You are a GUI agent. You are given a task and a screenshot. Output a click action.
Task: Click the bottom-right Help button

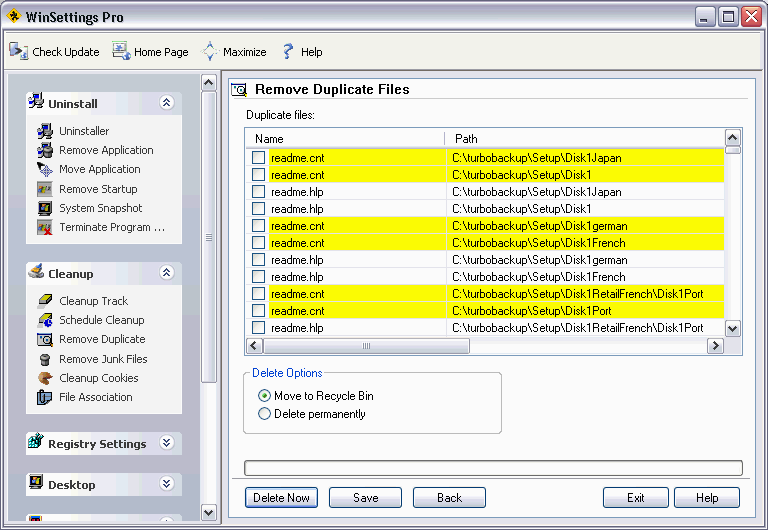[x=707, y=498]
